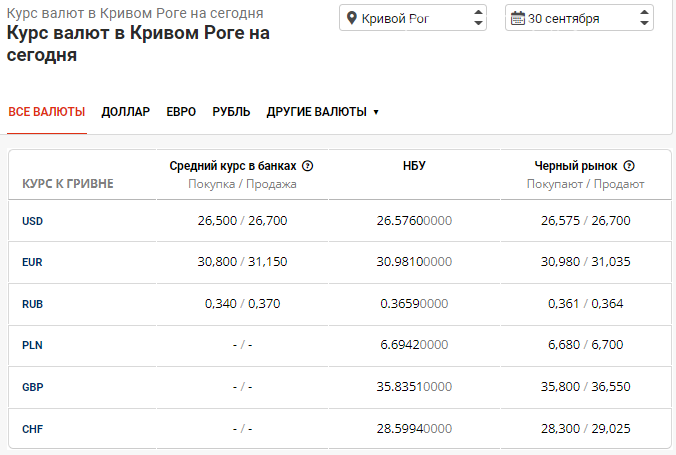
Task: Expand the Другие валюты menu
Action: tap(322, 111)
